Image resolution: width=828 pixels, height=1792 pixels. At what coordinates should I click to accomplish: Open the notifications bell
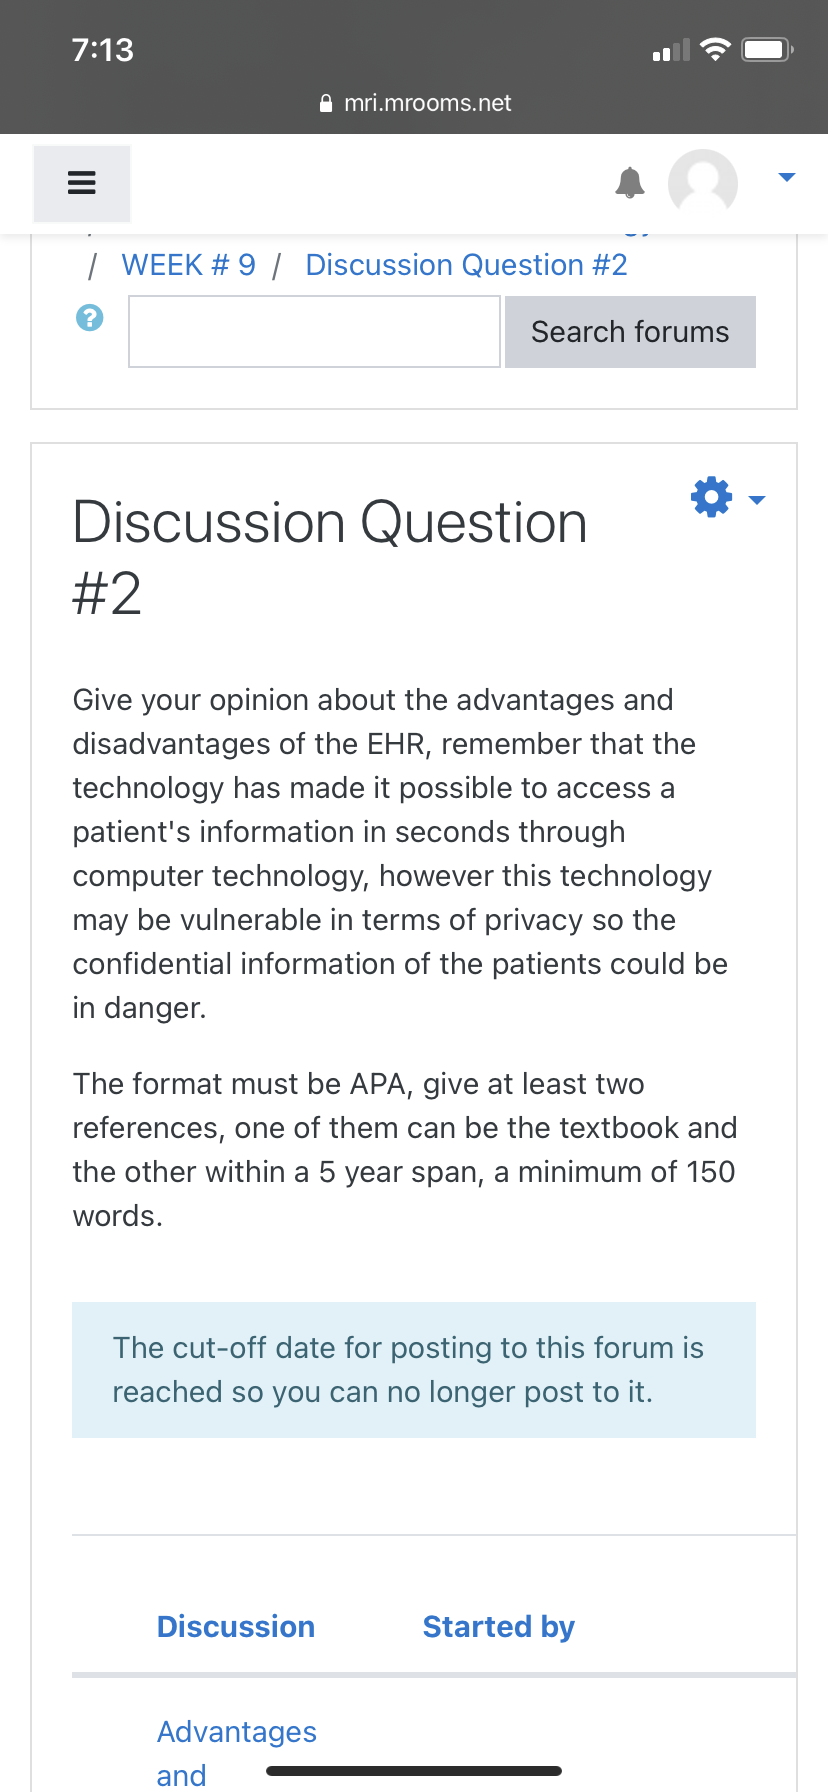pyautogui.click(x=630, y=182)
